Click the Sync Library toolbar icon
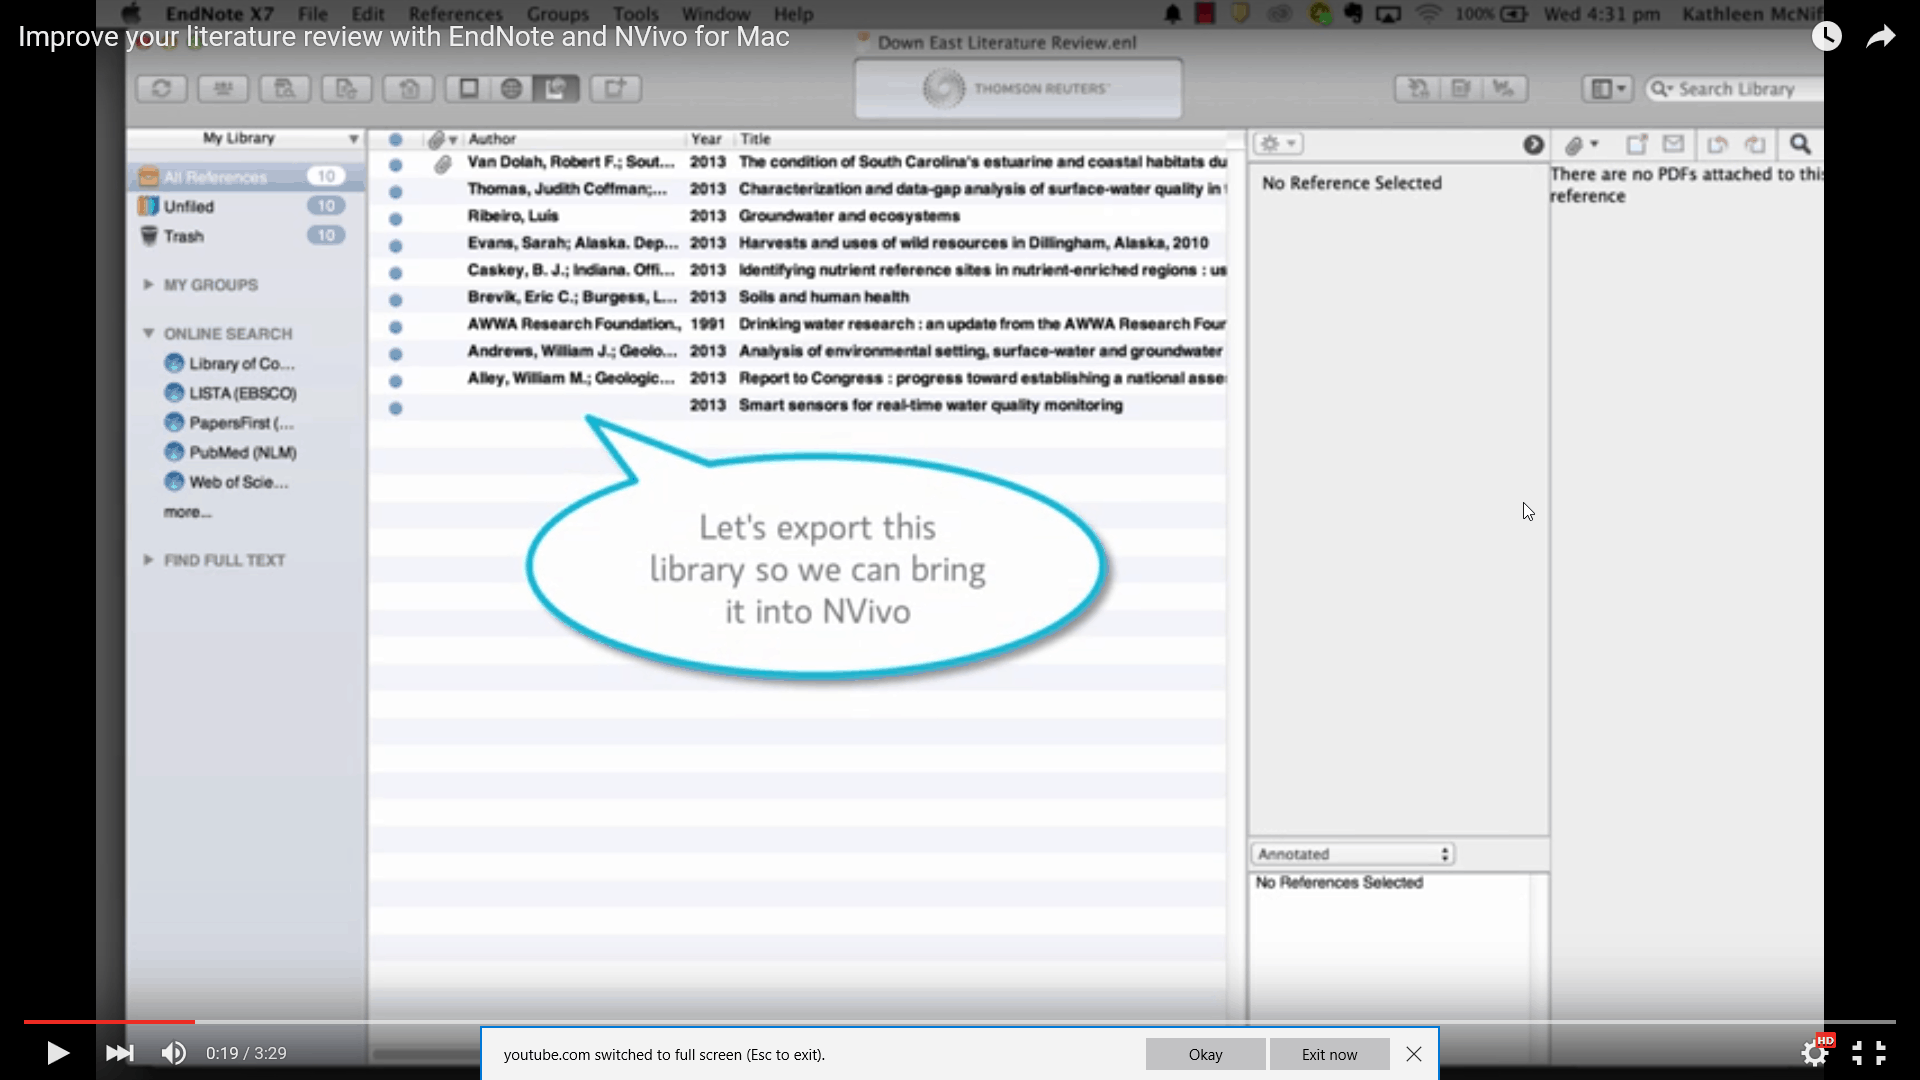Screen dimensions: 1920x1080 tap(161, 89)
